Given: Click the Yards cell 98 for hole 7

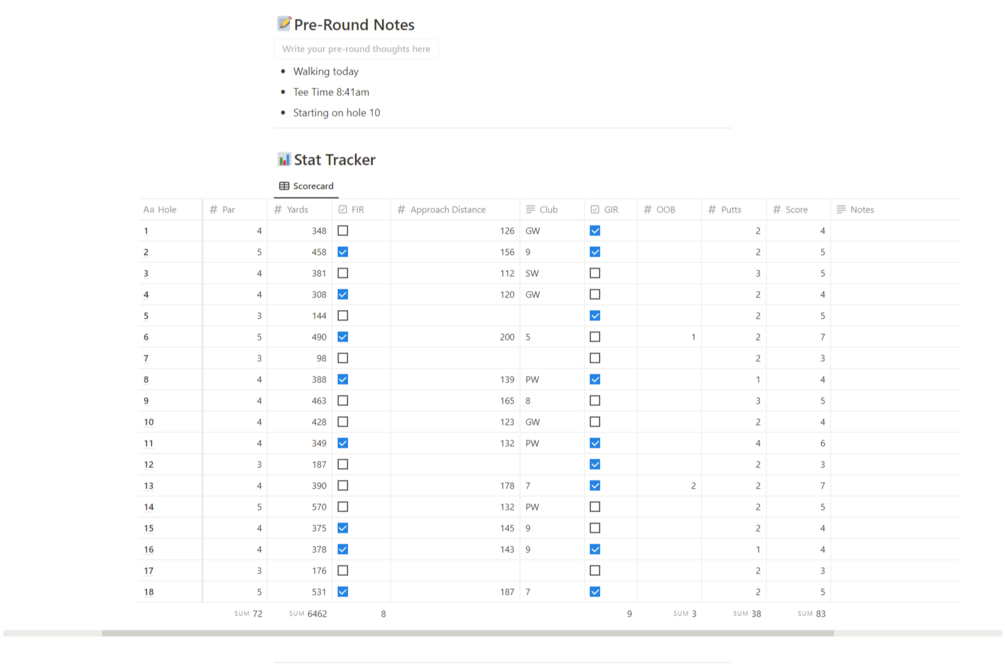Looking at the screenshot, I should tap(299, 358).
